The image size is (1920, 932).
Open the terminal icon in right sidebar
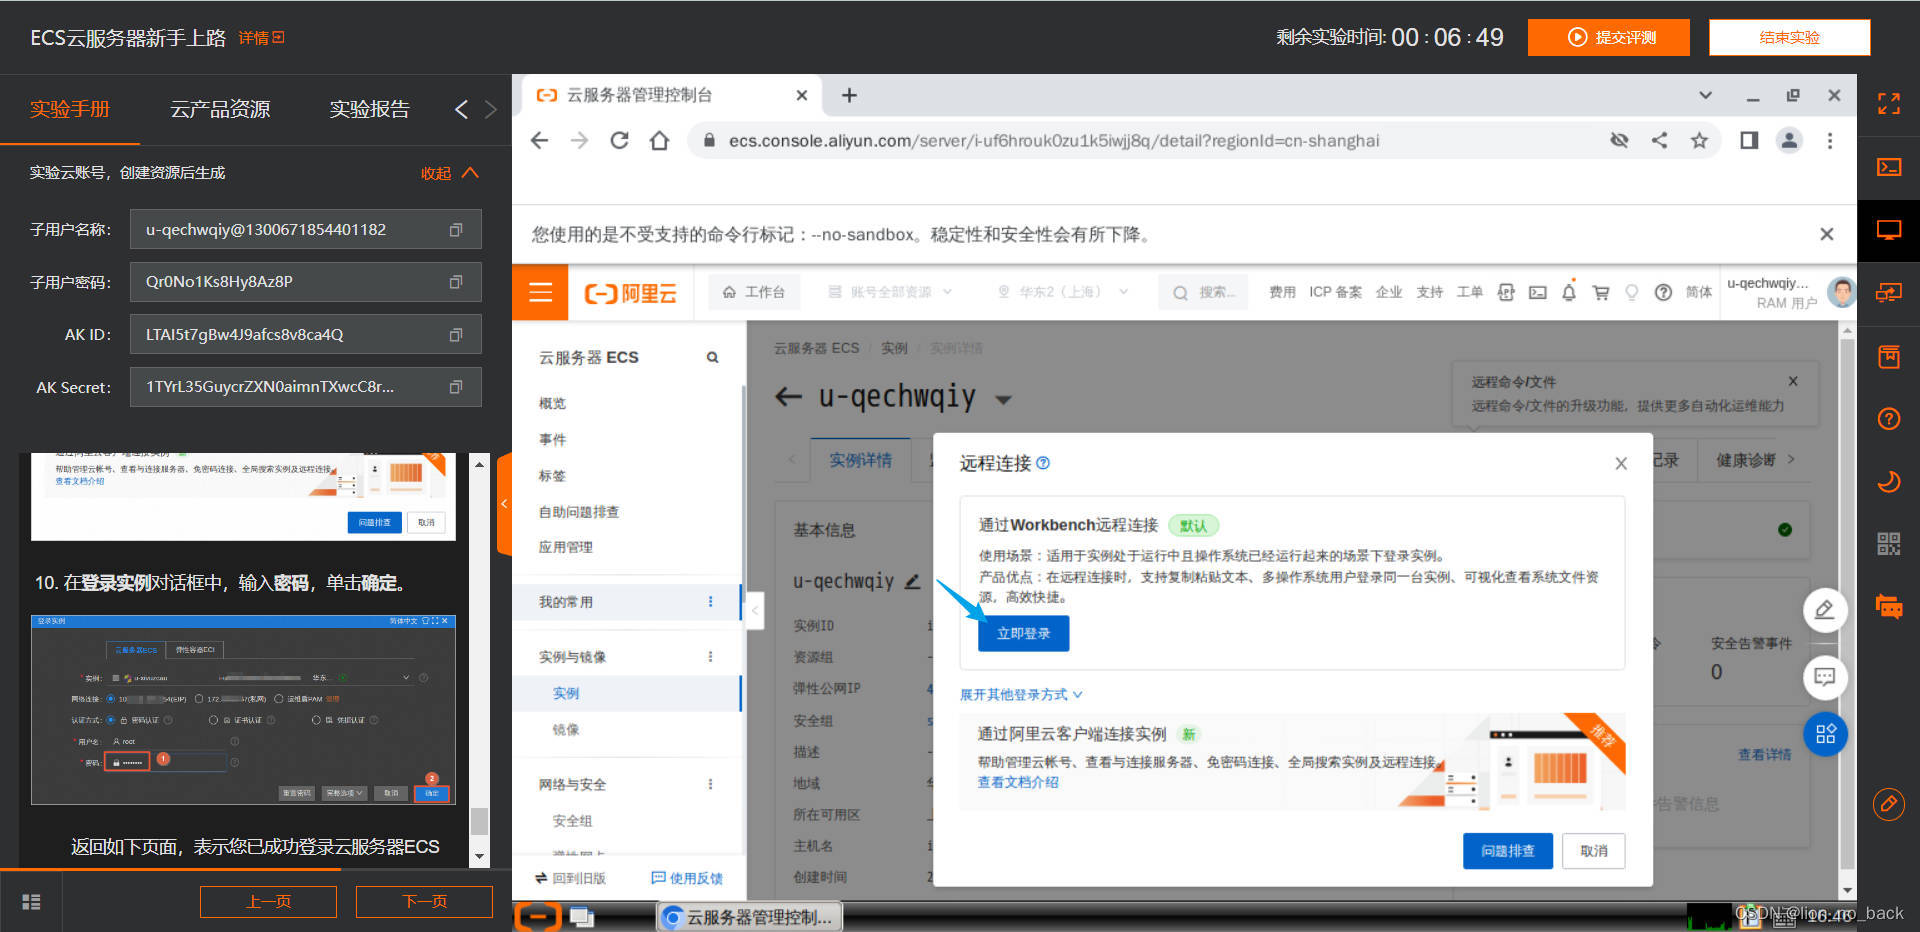coord(1888,167)
